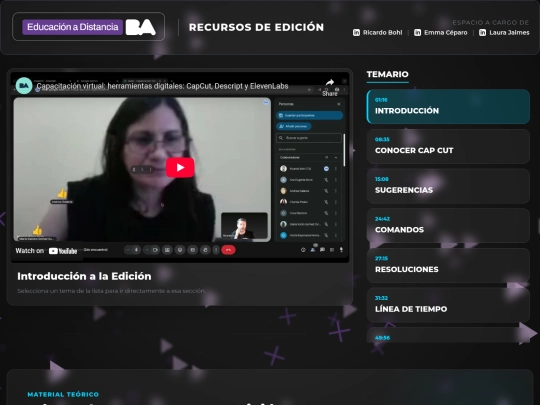Select INTRODUCCIÓN topic at 01:16
Viewport: 540px width, 405px height.
[x=448, y=106]
